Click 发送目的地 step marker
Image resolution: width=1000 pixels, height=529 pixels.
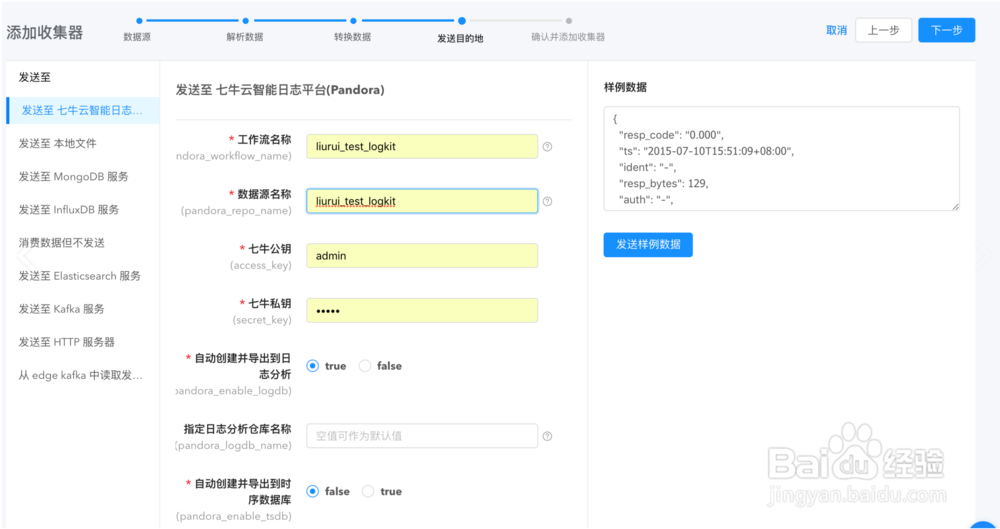pyautogui.click(x=461, y=21)
